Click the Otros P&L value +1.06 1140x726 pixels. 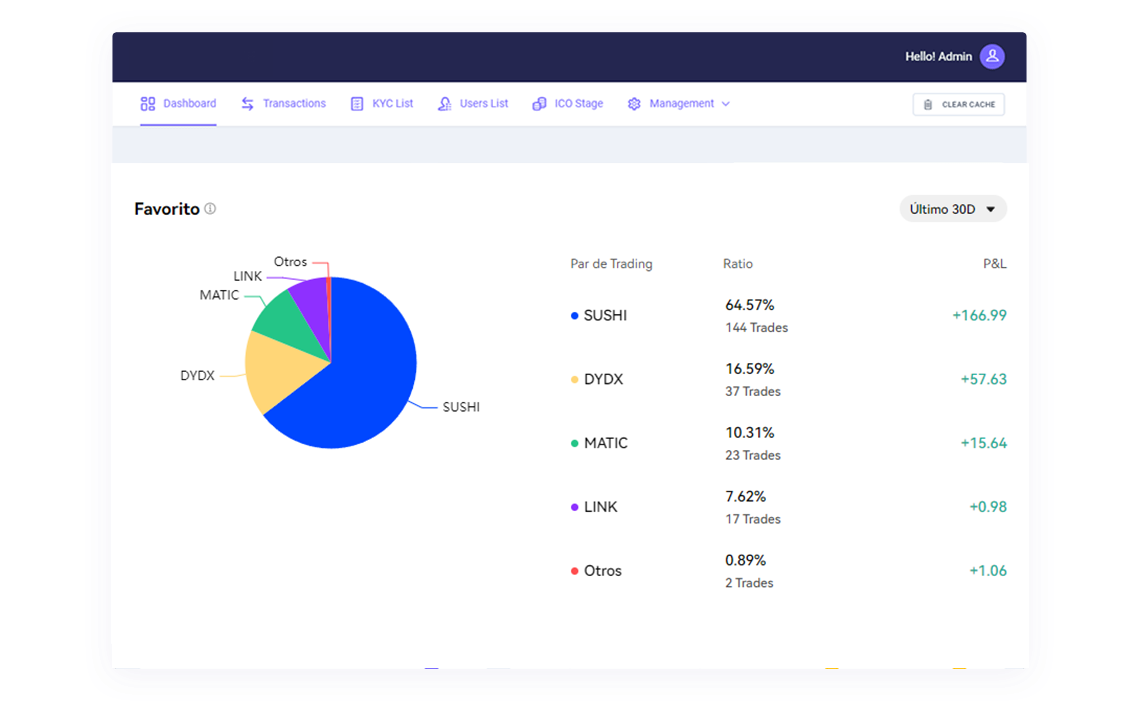[987, 571]
